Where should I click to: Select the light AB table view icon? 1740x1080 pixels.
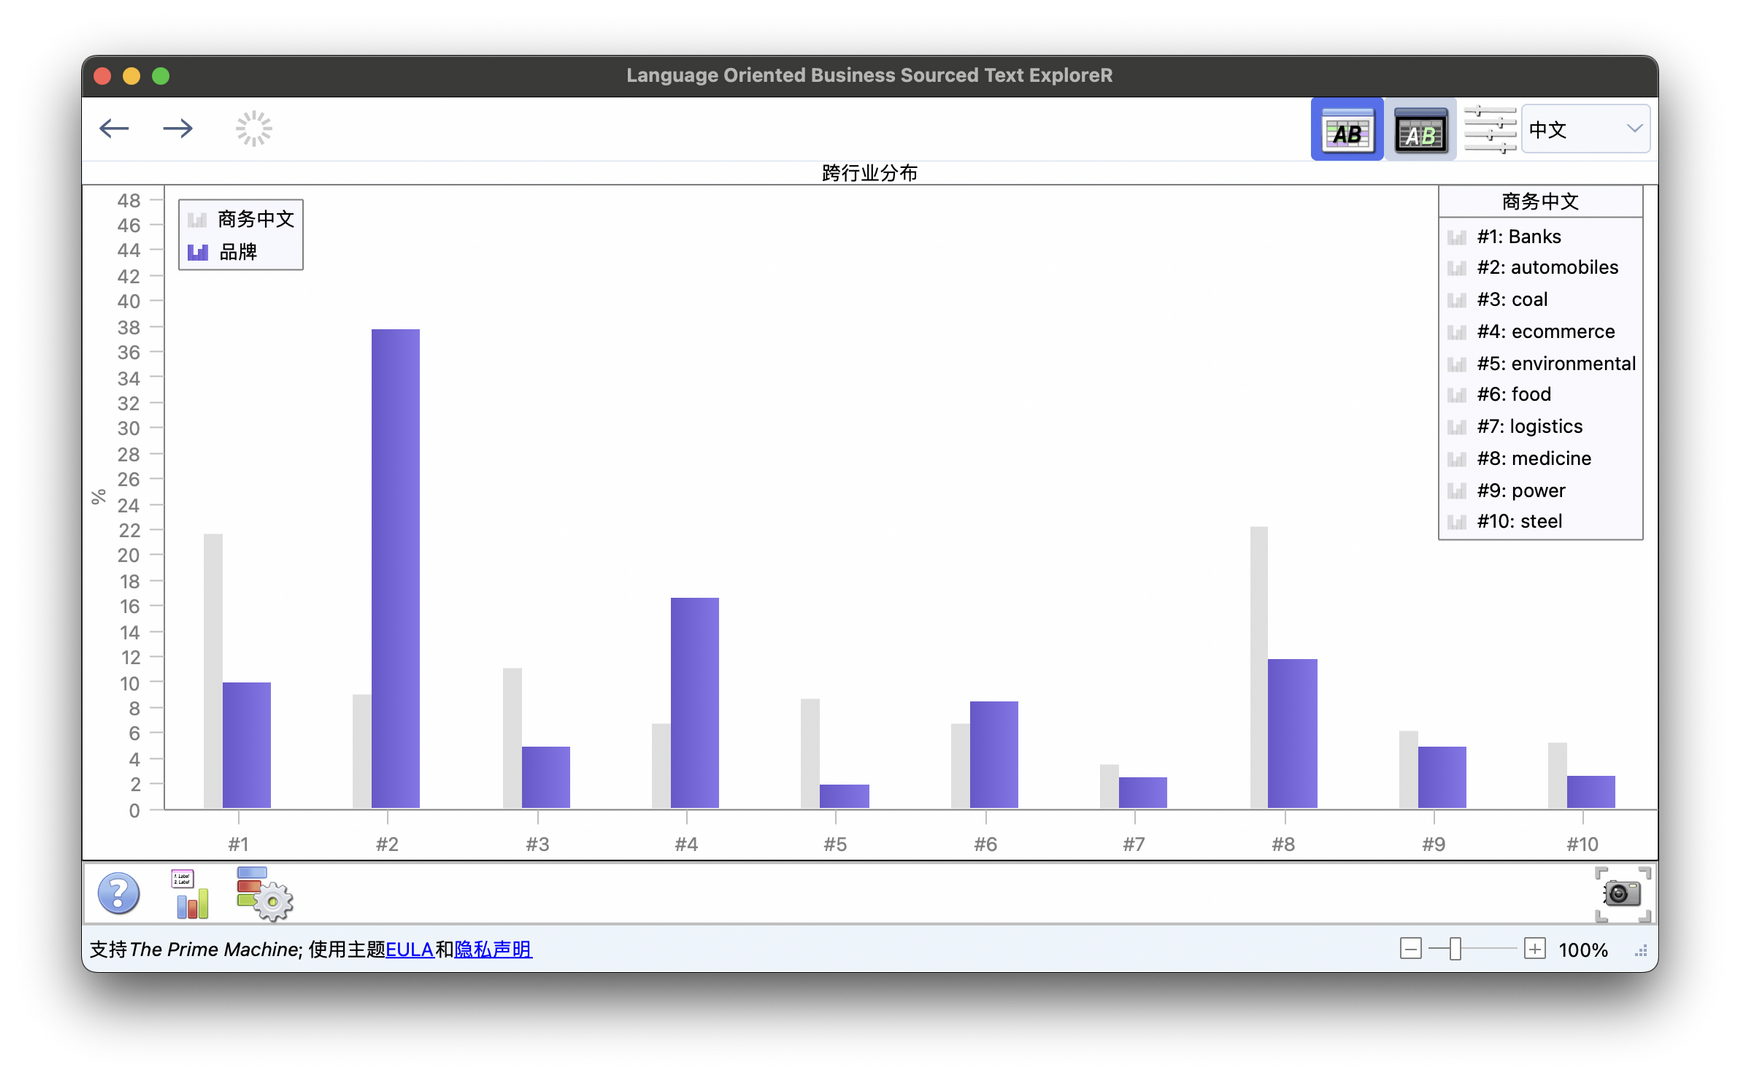[1347, 129]
